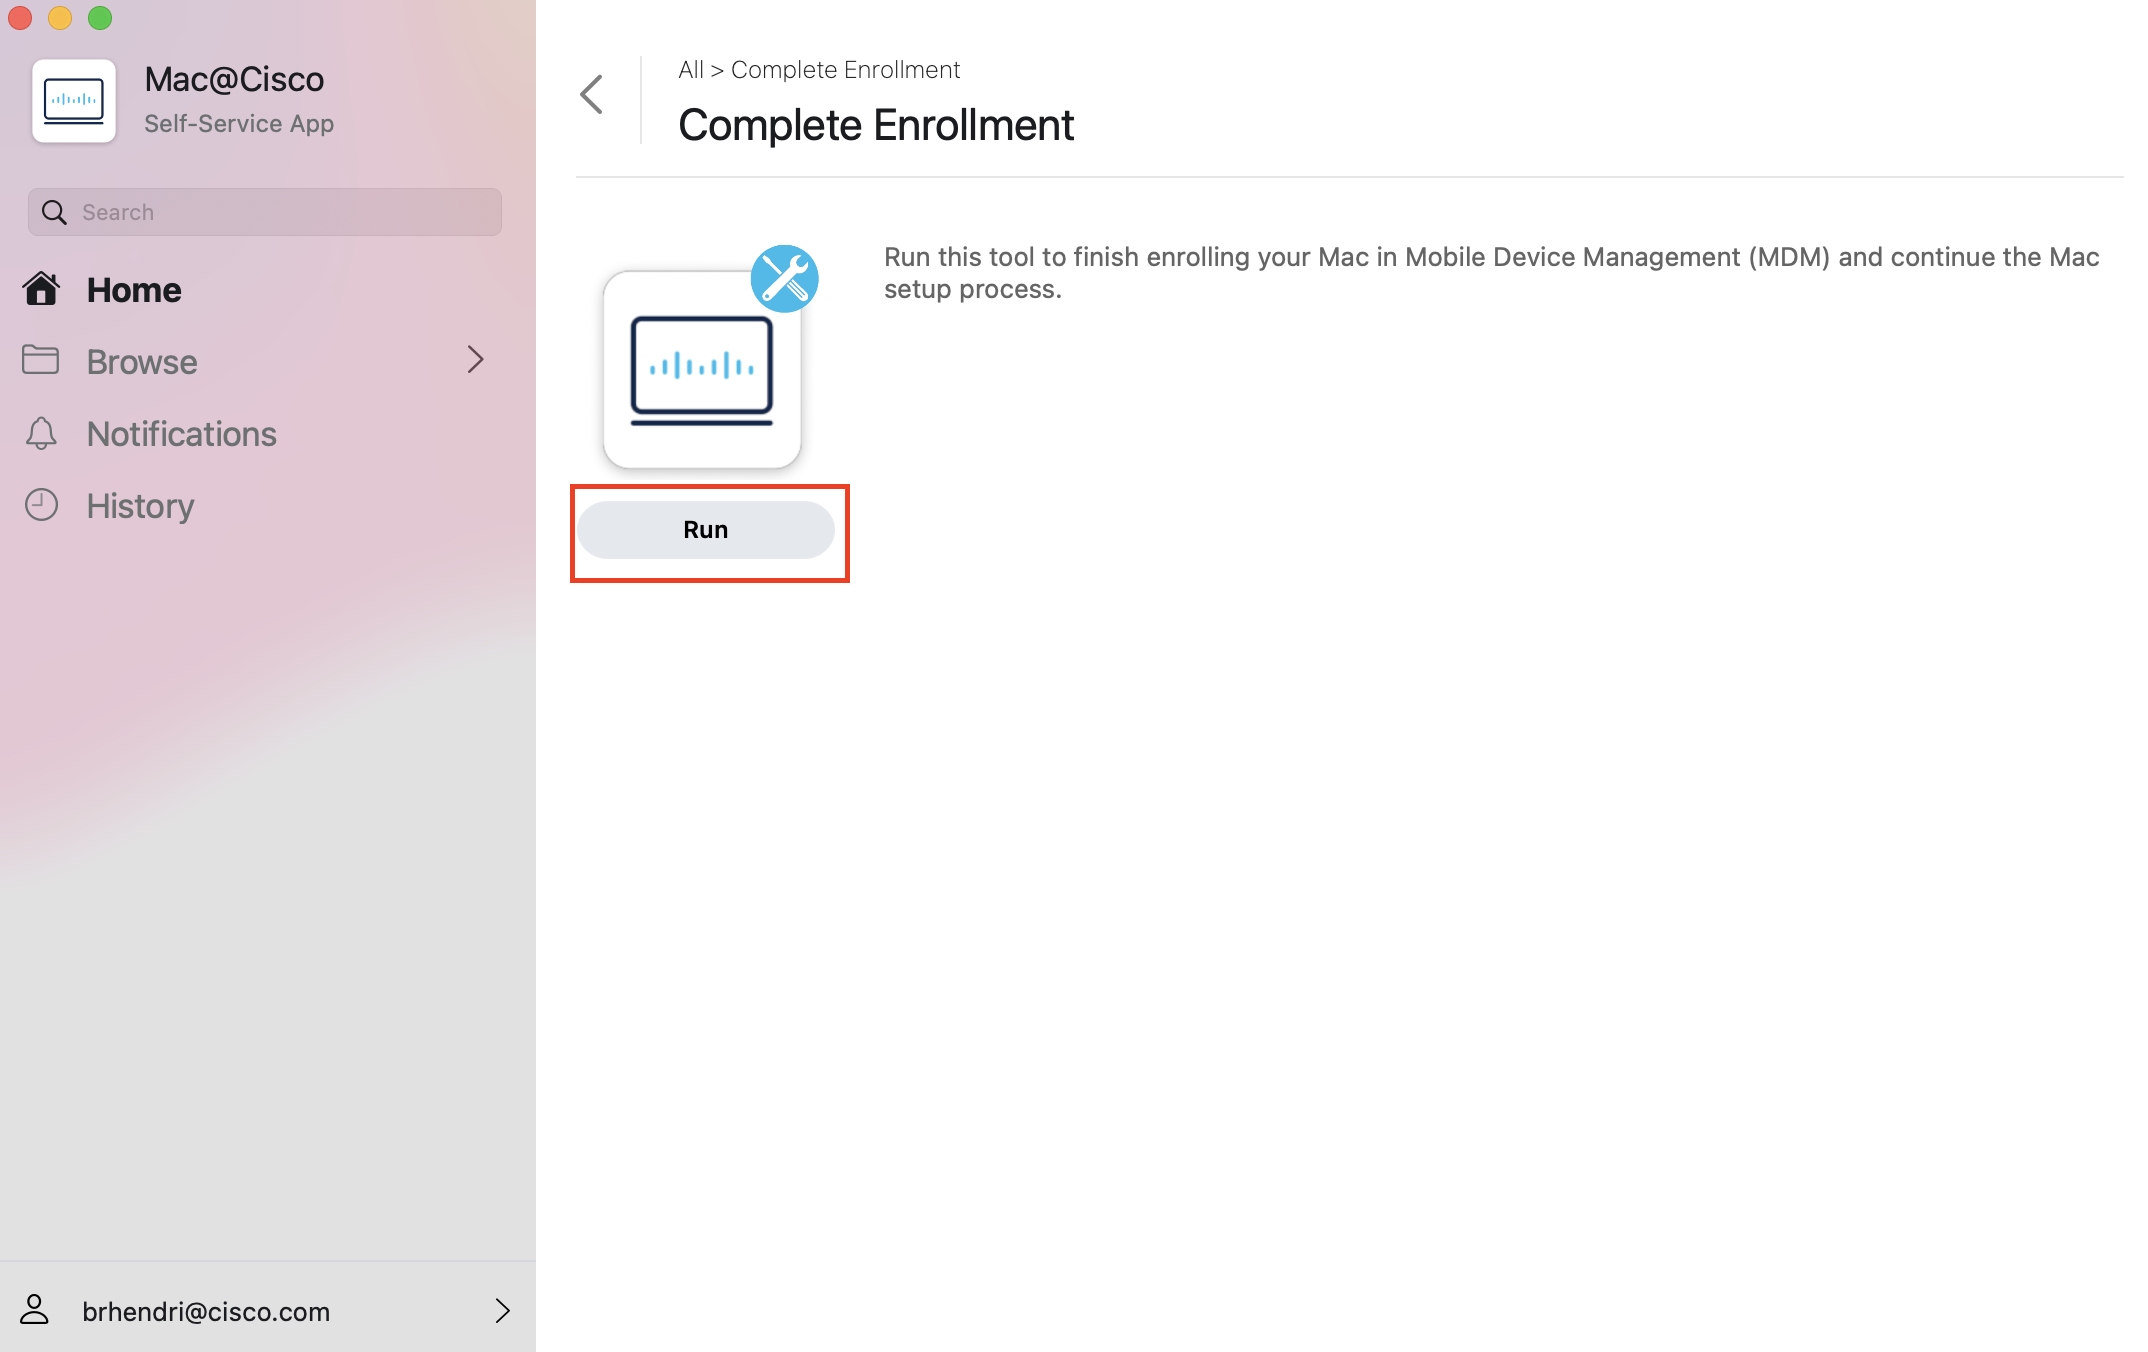Image resolution: width=2148 pixels, height=1352 pixels.
Task: Click the back arrow chevron
Action: (592, 95)
